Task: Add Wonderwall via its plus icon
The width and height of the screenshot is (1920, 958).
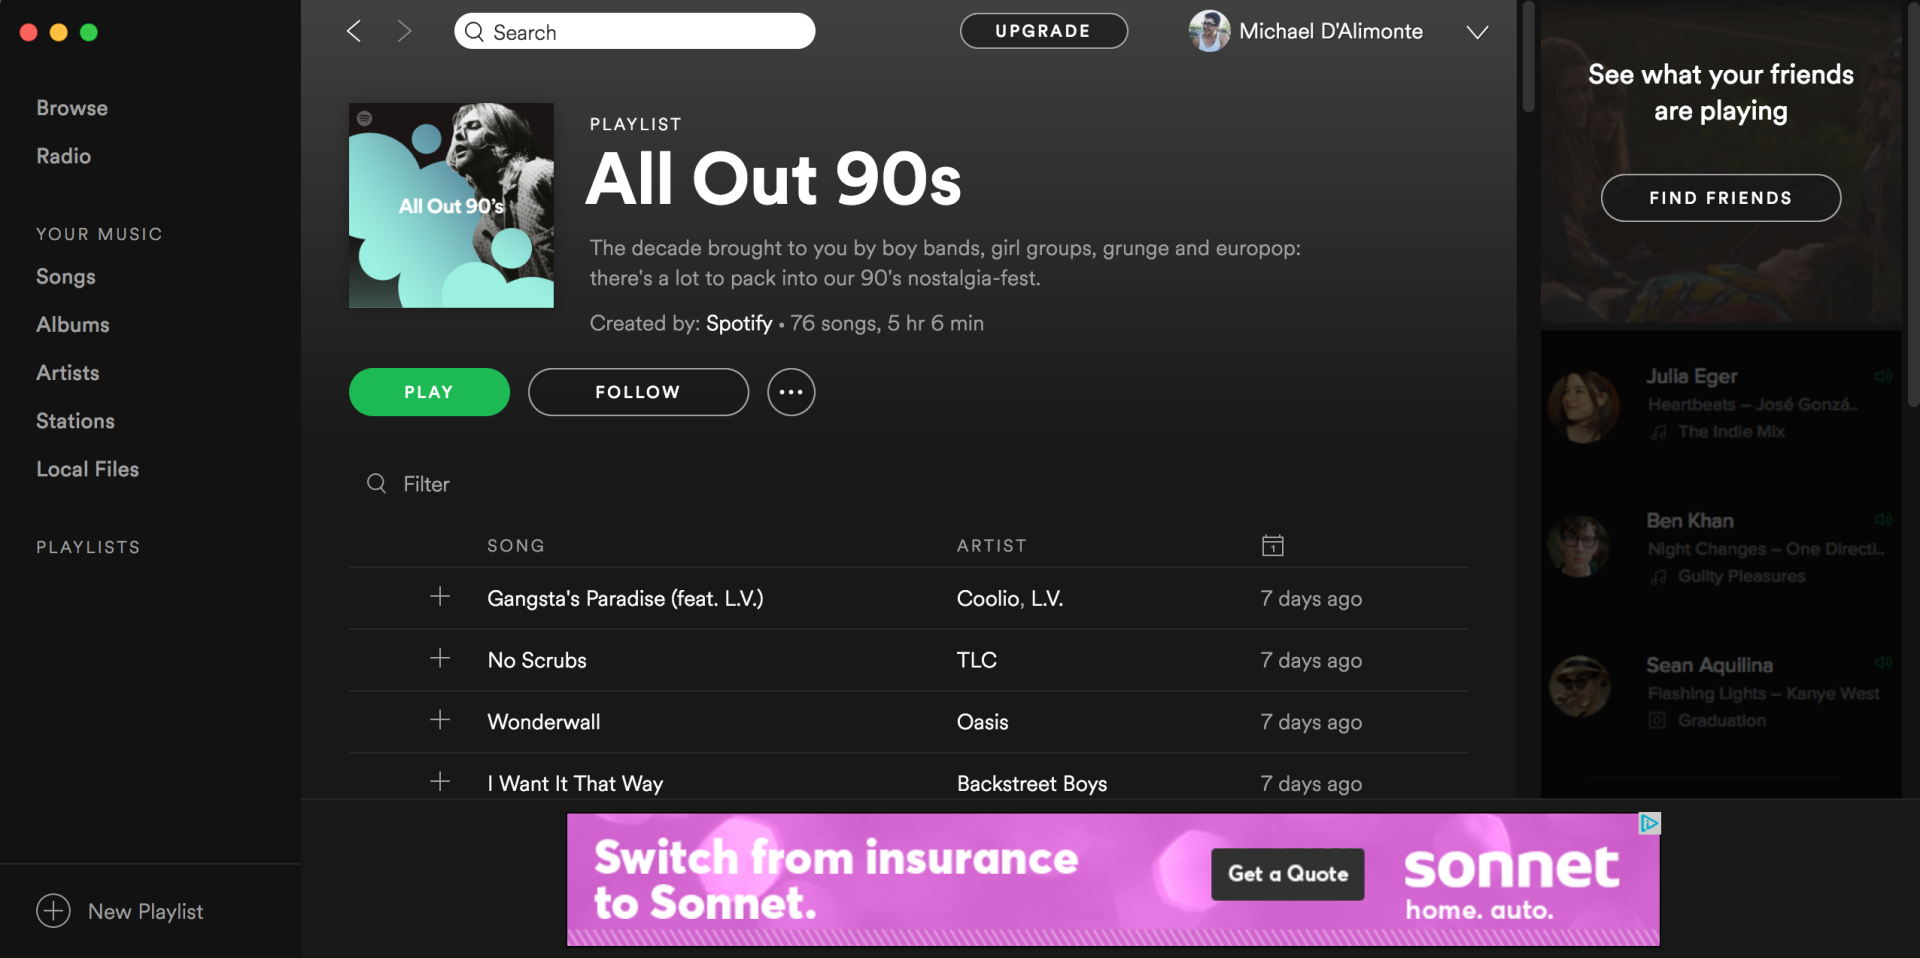Action: pyautogui.click(x=439, y=721)
